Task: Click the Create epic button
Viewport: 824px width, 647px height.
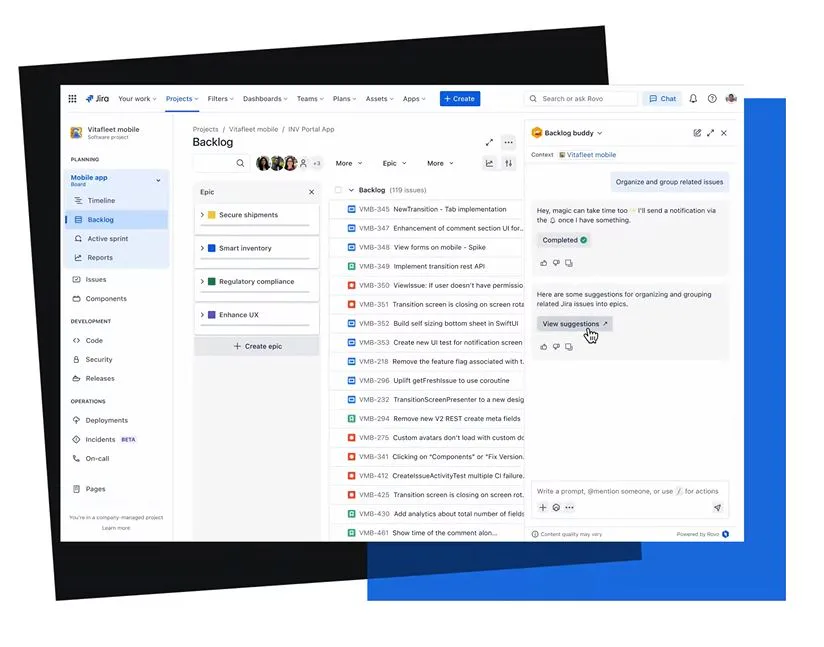Action: [257, 346]
